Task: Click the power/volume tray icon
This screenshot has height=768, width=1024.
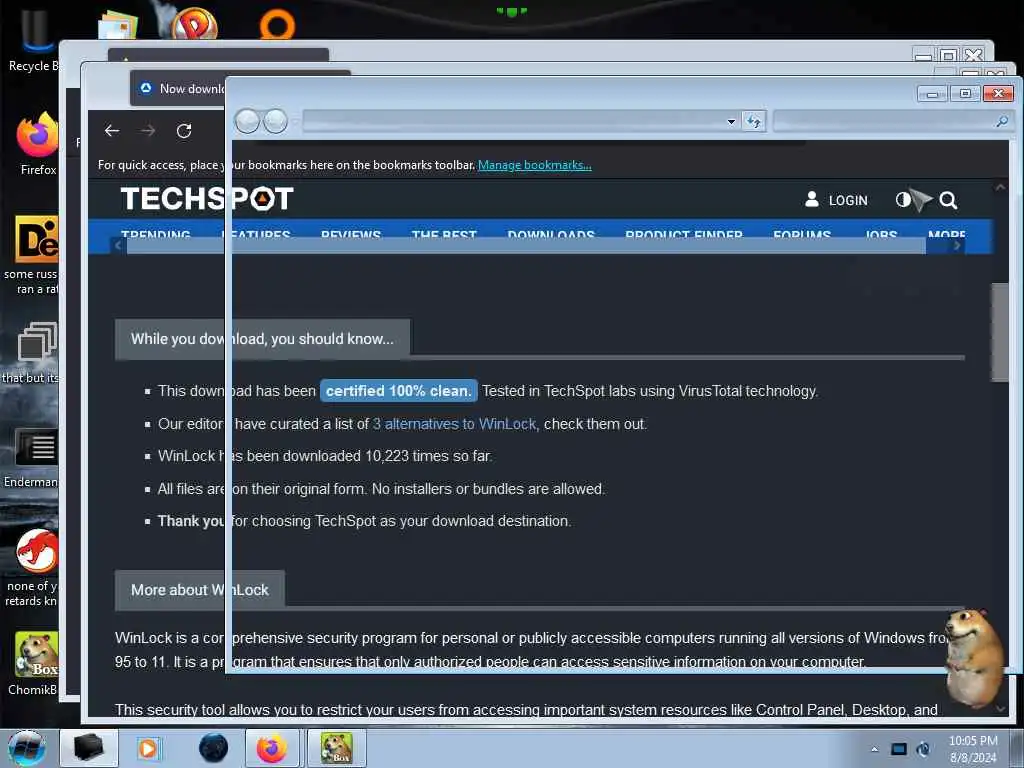Action: [x=923, y=749]
